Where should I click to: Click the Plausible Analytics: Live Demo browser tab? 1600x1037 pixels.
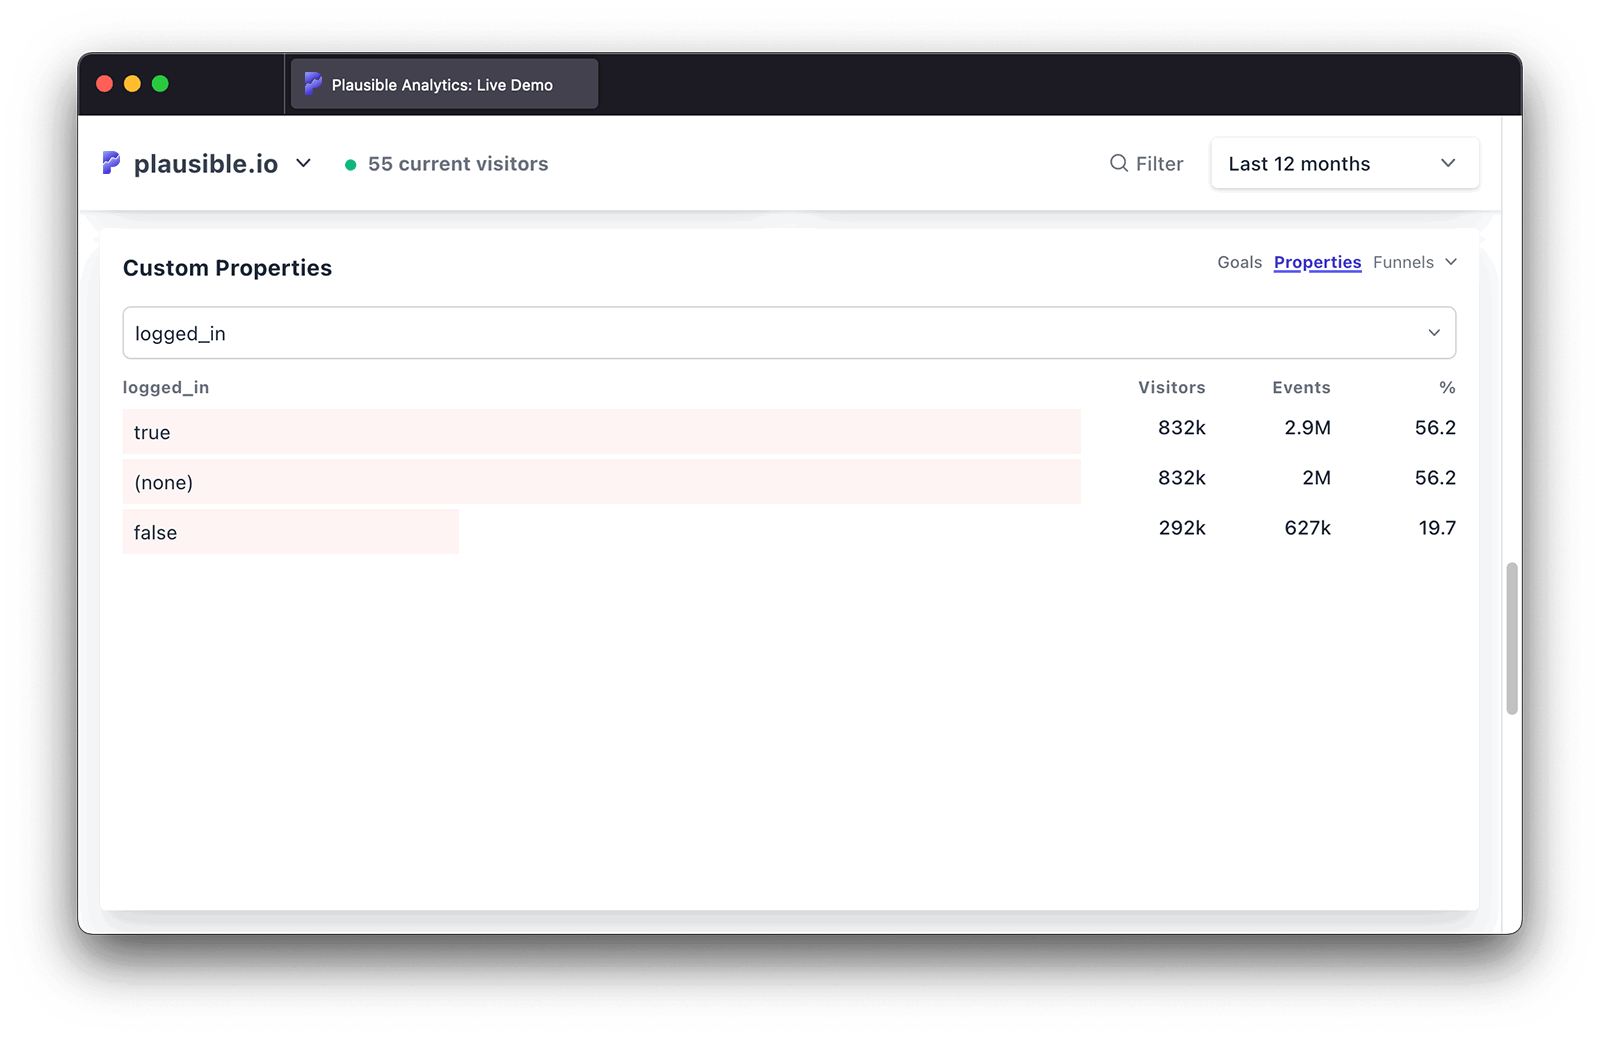[x=443, y=84]
